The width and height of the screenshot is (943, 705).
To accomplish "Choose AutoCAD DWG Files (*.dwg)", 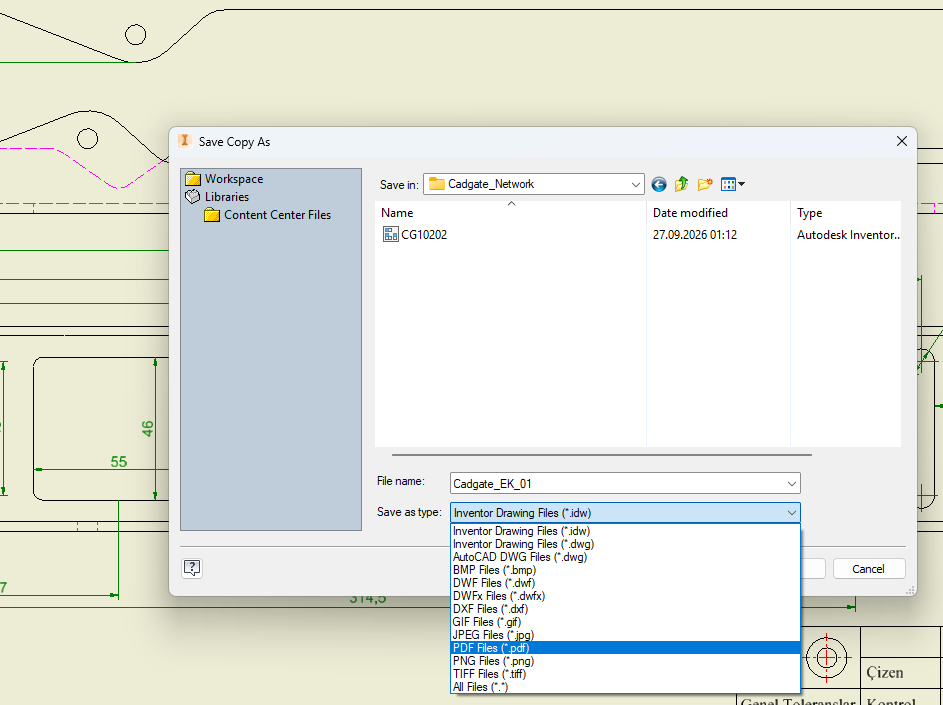I will click(x=625, y=557).
